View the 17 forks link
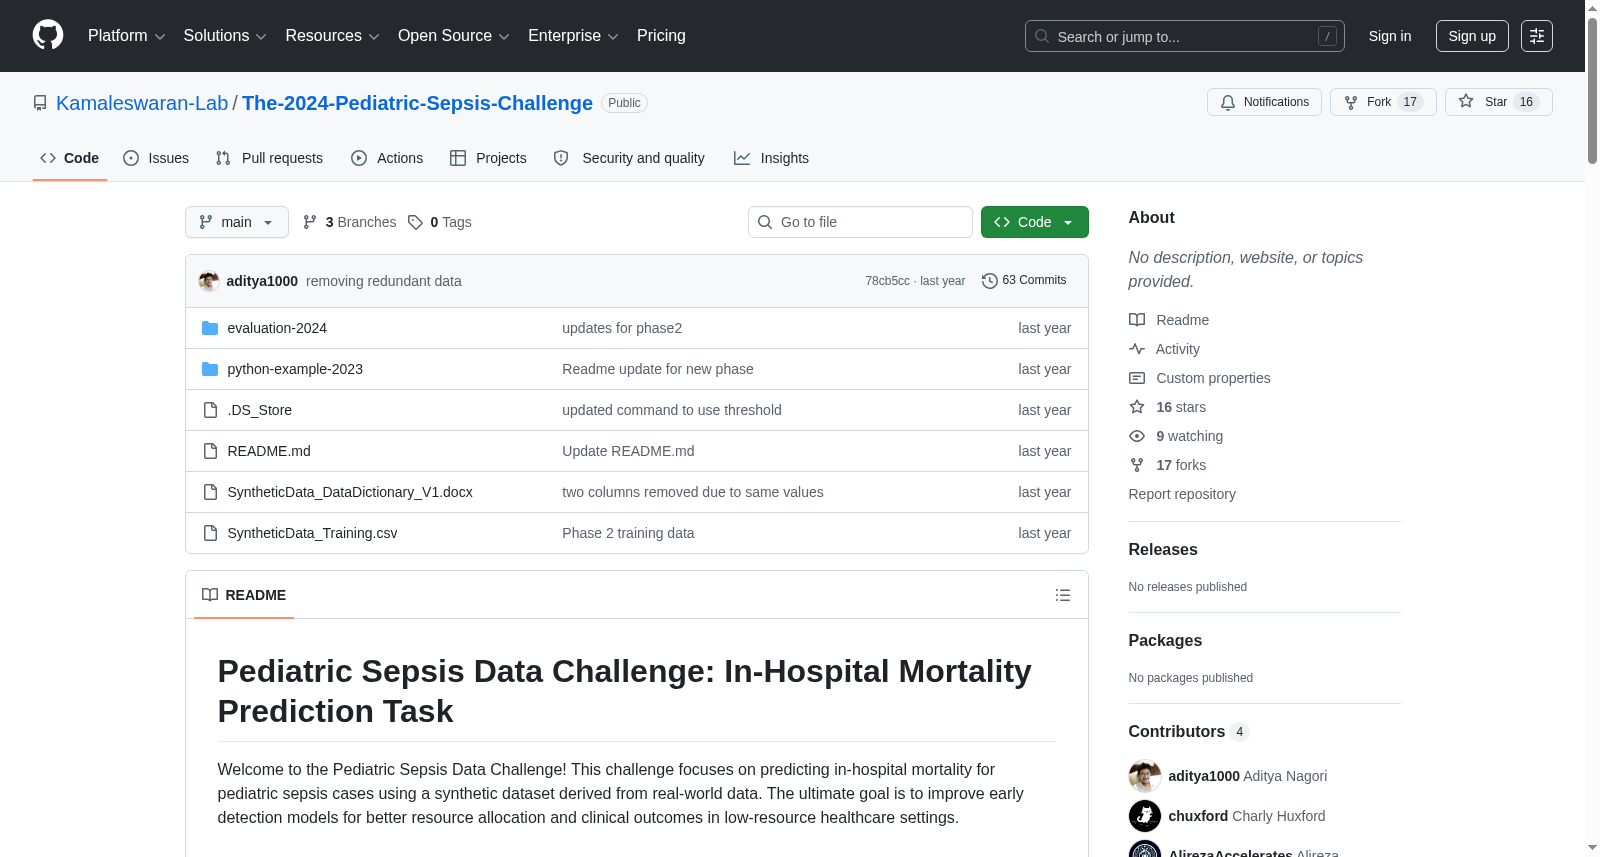The height and width of the screenshot is (857, 1600). point(1168,465)
